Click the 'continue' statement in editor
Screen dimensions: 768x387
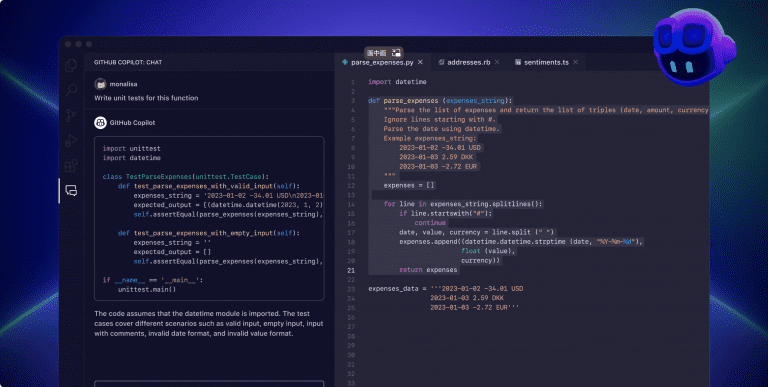pyautogui.click(x=430, y=222)
